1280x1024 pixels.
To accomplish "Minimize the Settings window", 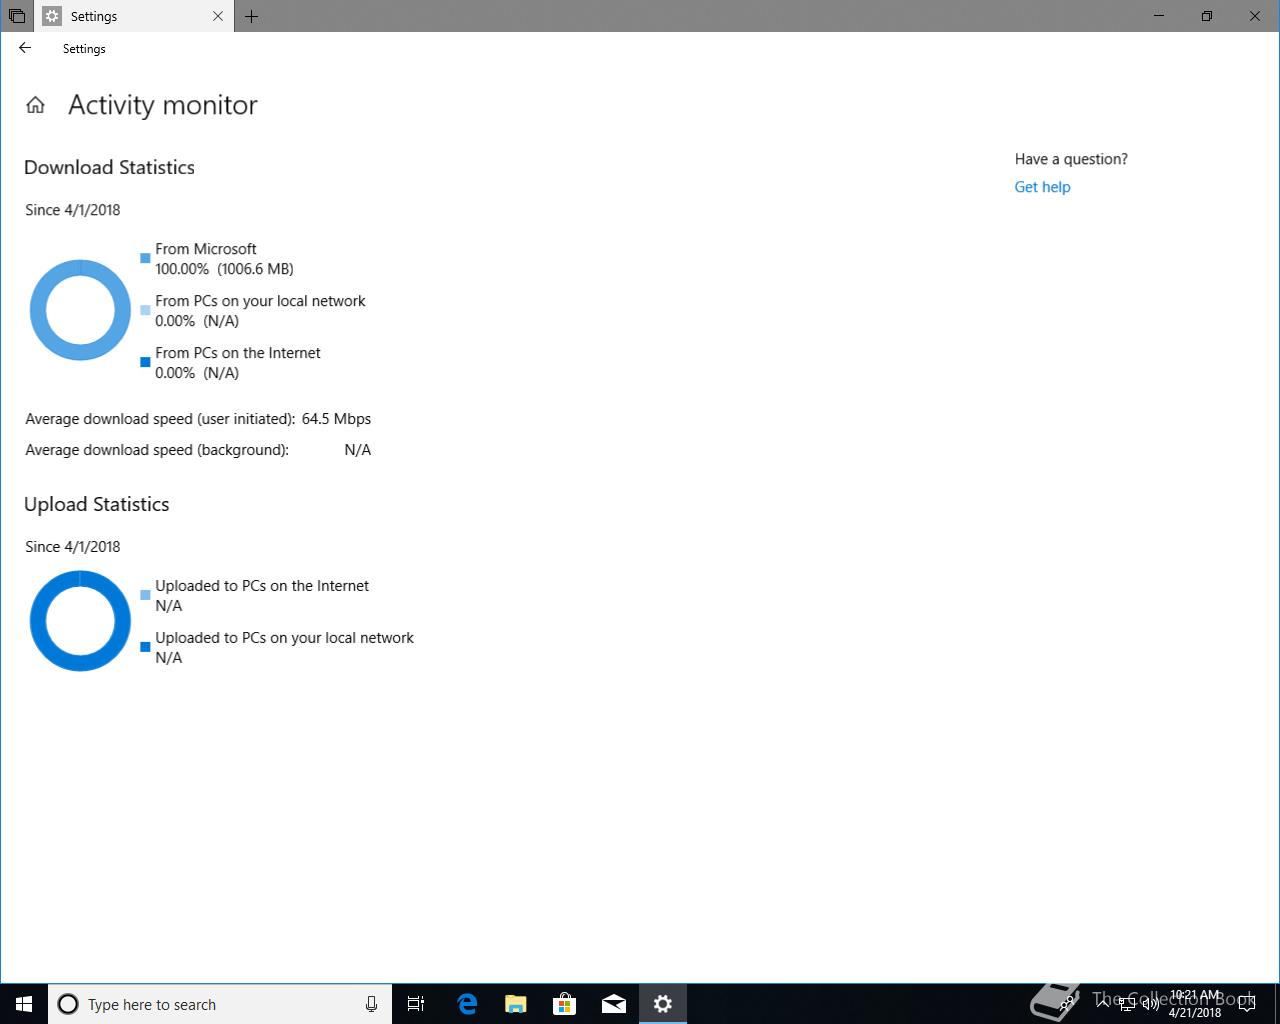I will coord(1160,16).
